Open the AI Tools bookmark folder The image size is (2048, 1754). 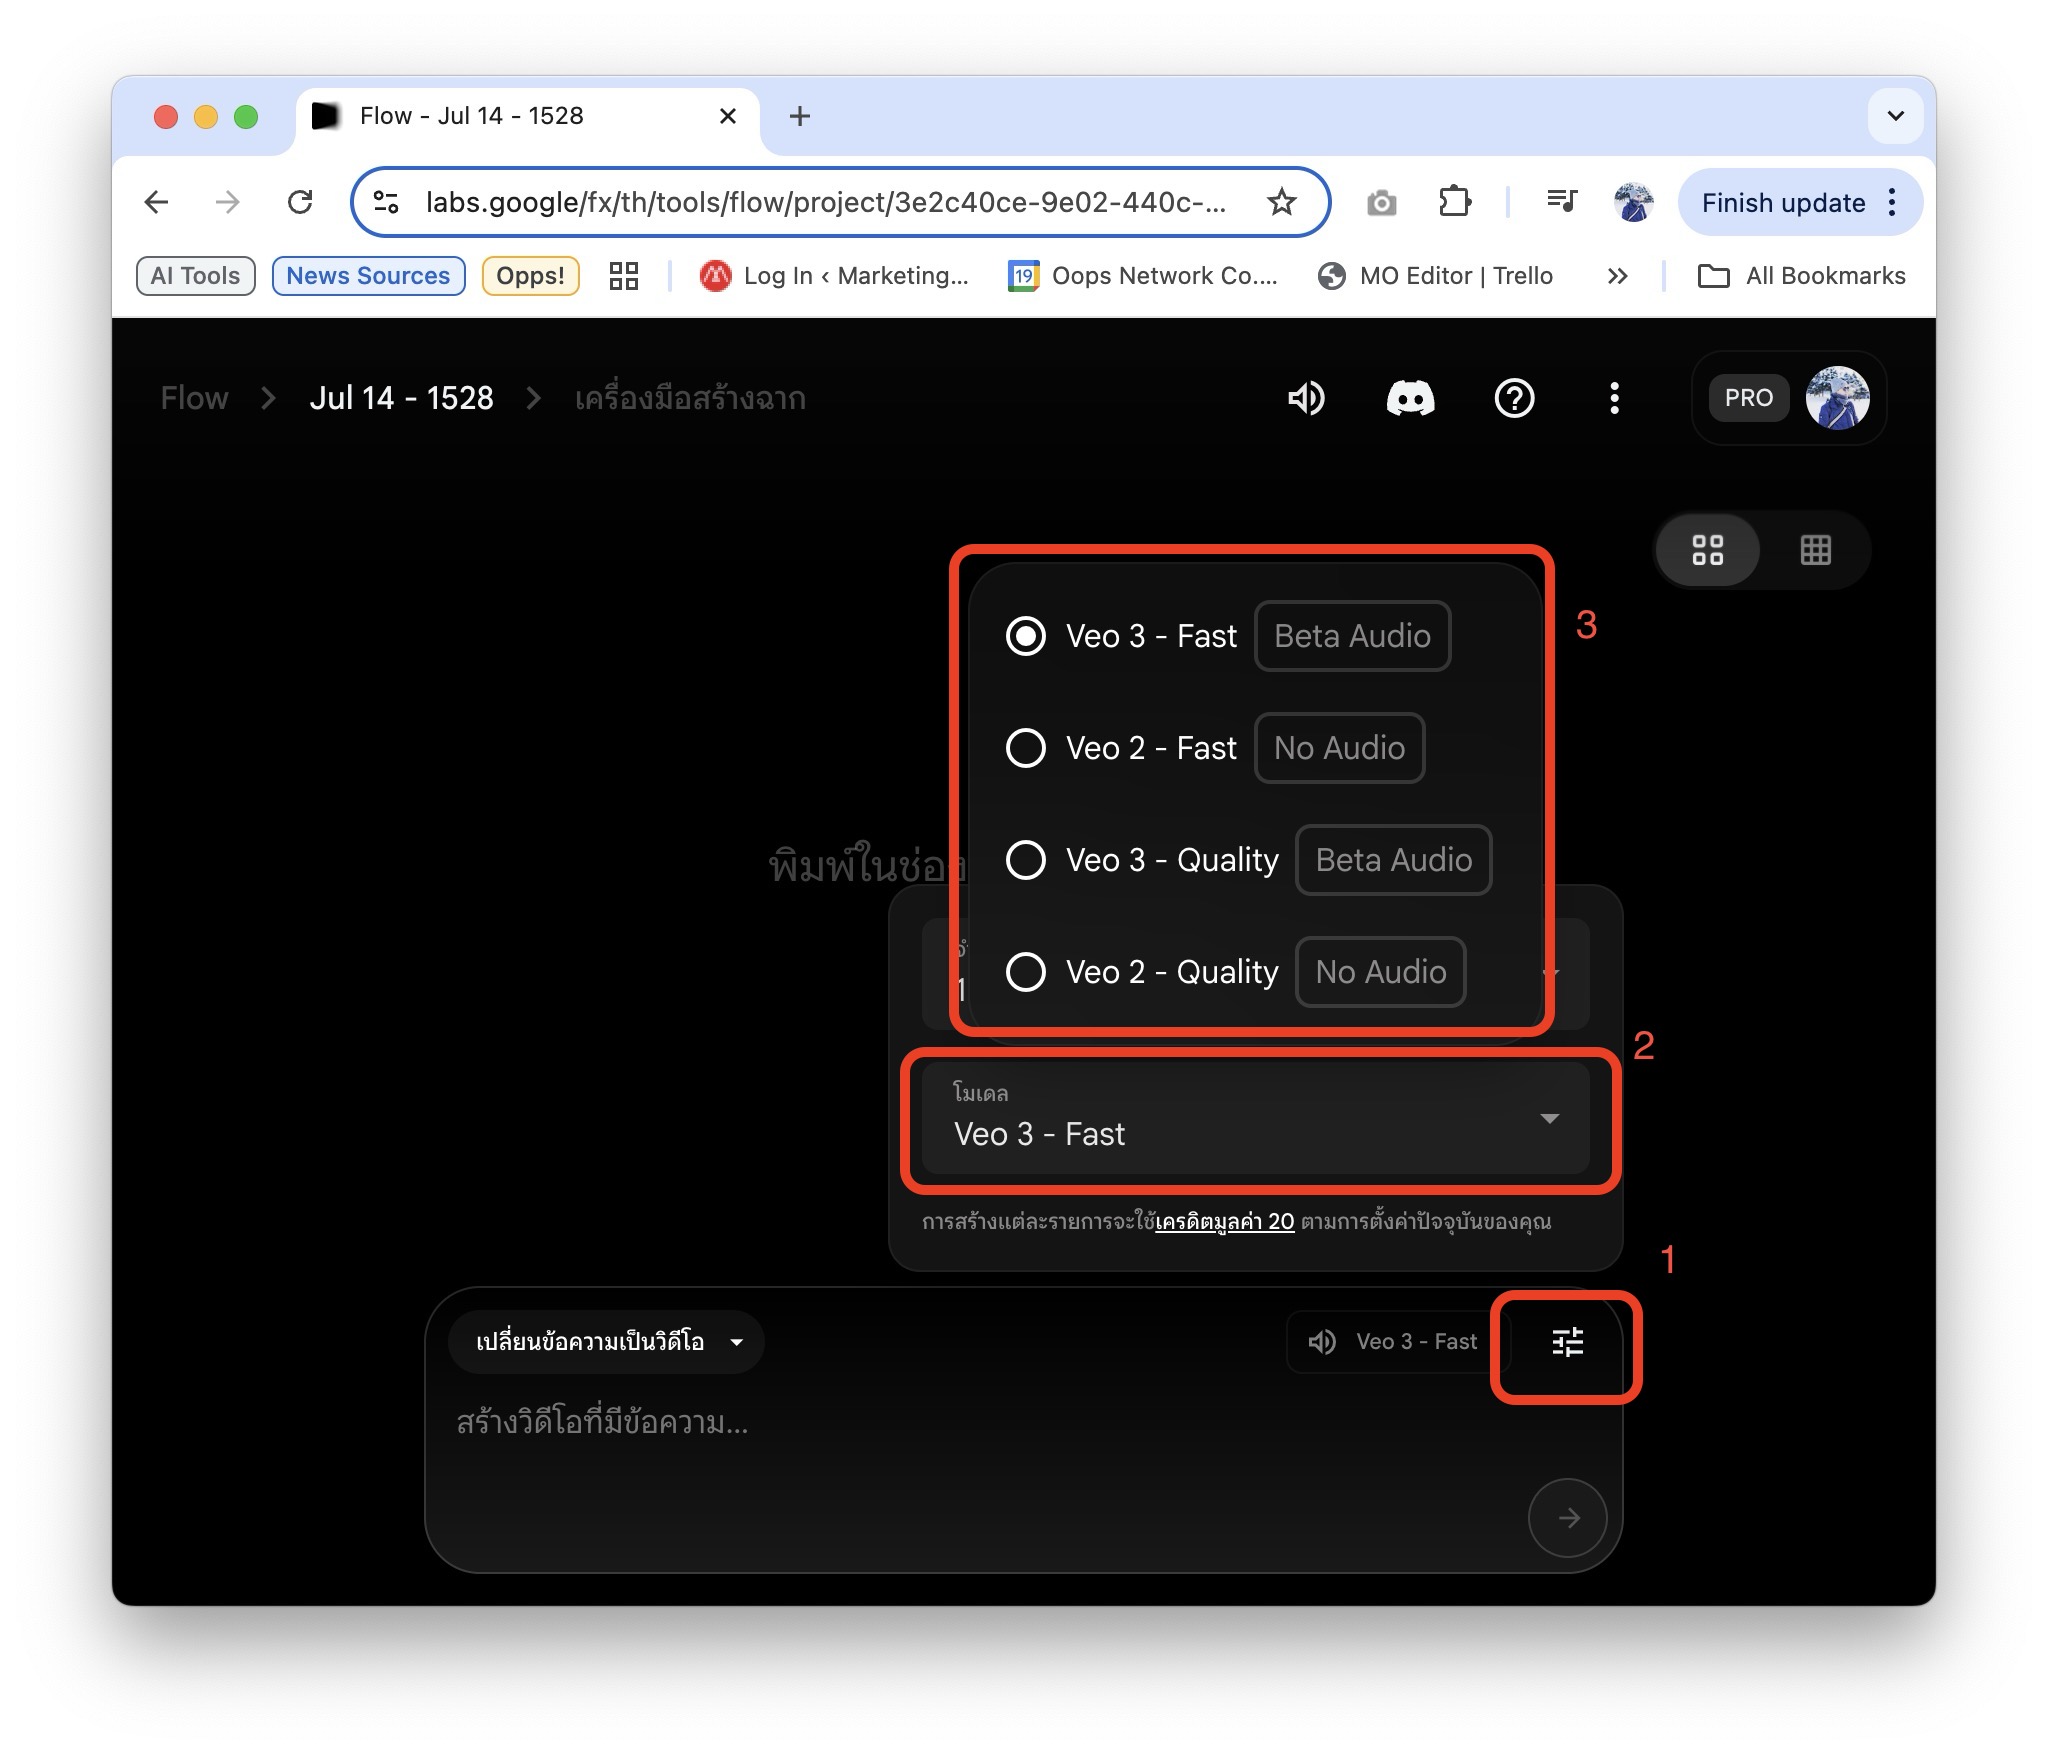click(x=196, y=276)
